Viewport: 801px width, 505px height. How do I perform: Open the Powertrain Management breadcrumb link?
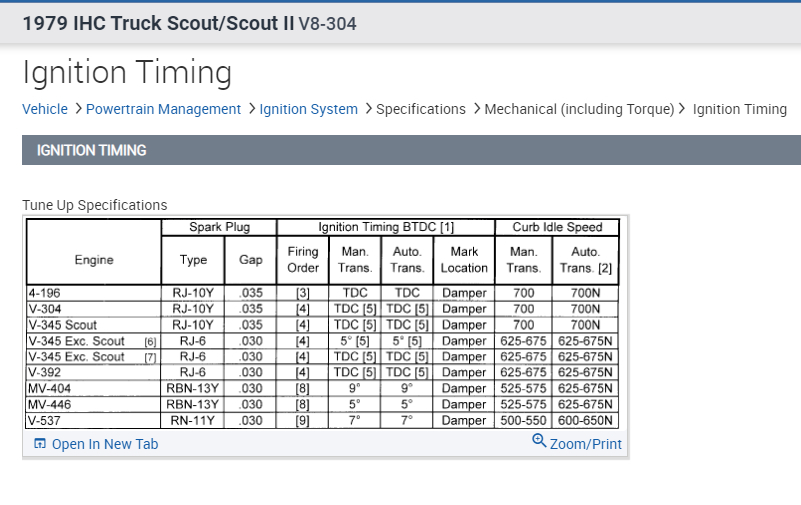point(163,109)
